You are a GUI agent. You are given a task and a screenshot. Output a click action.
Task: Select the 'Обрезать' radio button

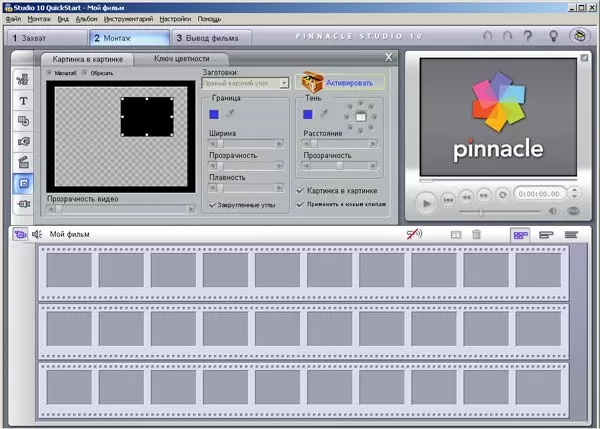85,73
